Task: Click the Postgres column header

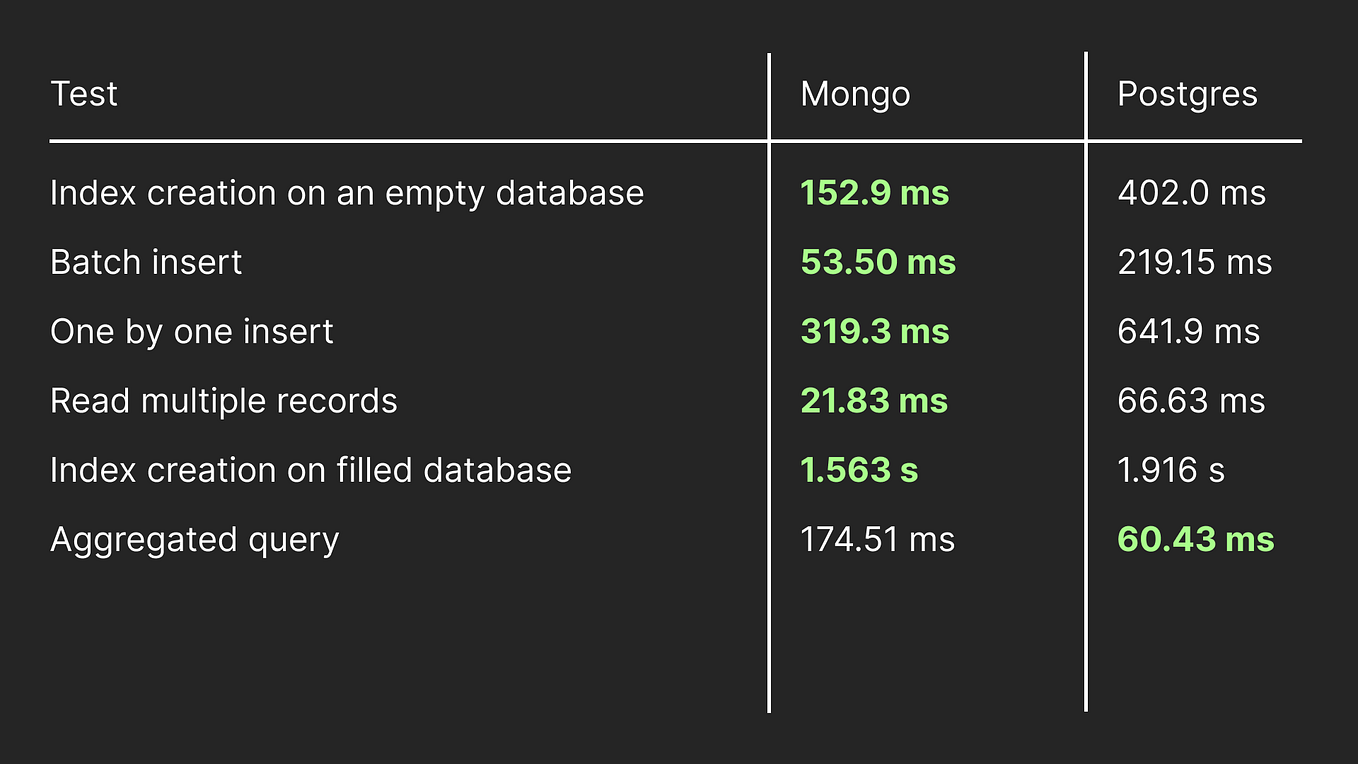Action: [x=1187, y=94]
